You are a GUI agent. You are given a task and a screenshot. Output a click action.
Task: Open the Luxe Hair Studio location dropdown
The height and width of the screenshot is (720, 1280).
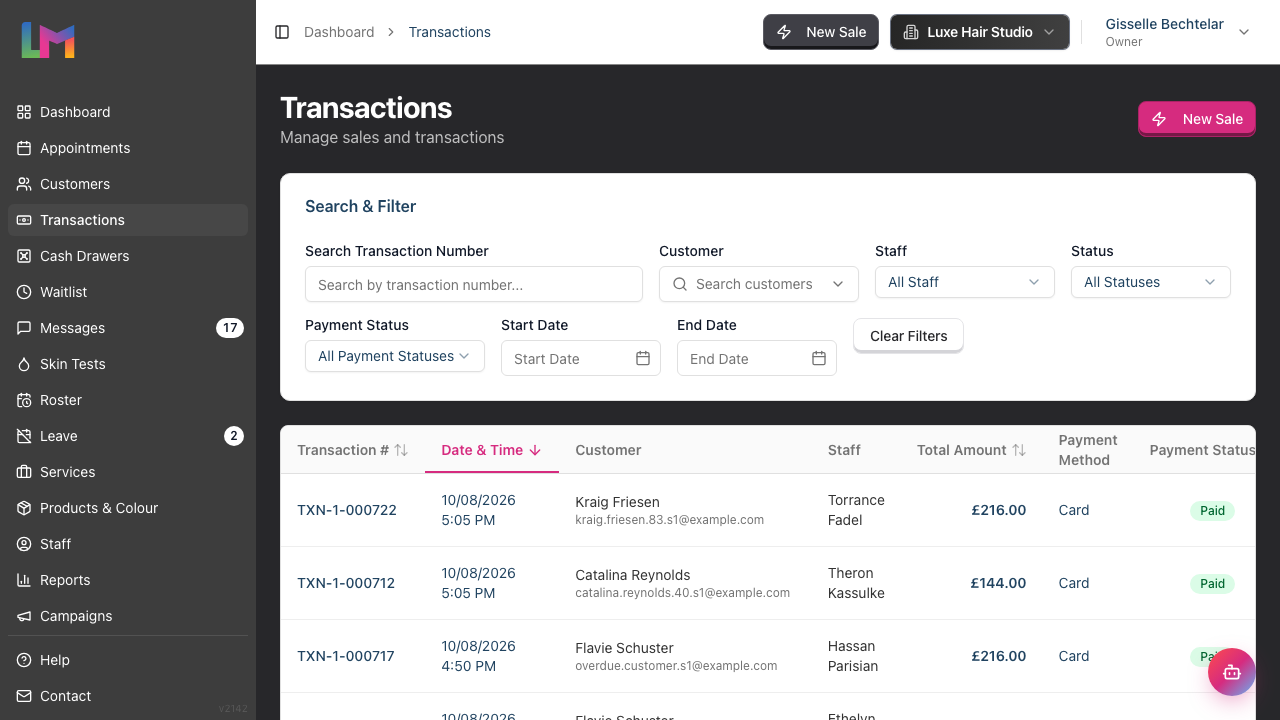(x=980, y=32)
